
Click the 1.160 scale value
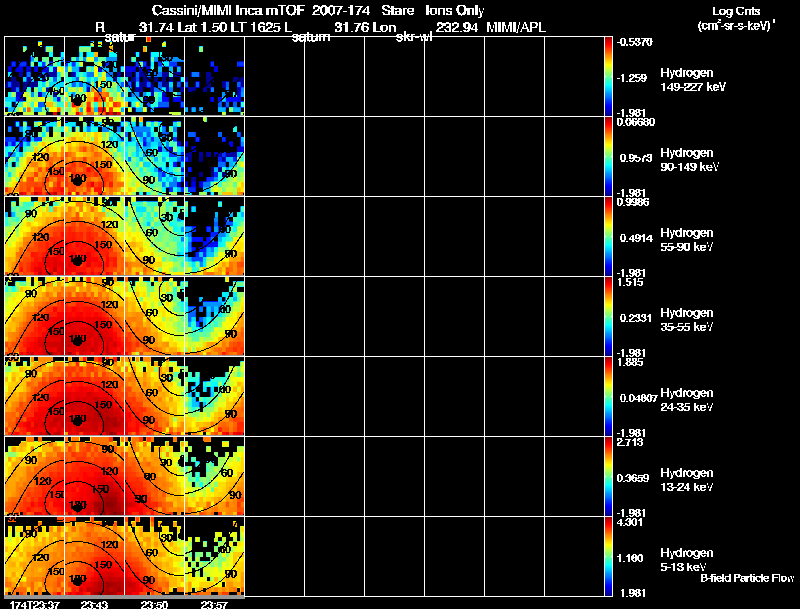pos(630,559)
